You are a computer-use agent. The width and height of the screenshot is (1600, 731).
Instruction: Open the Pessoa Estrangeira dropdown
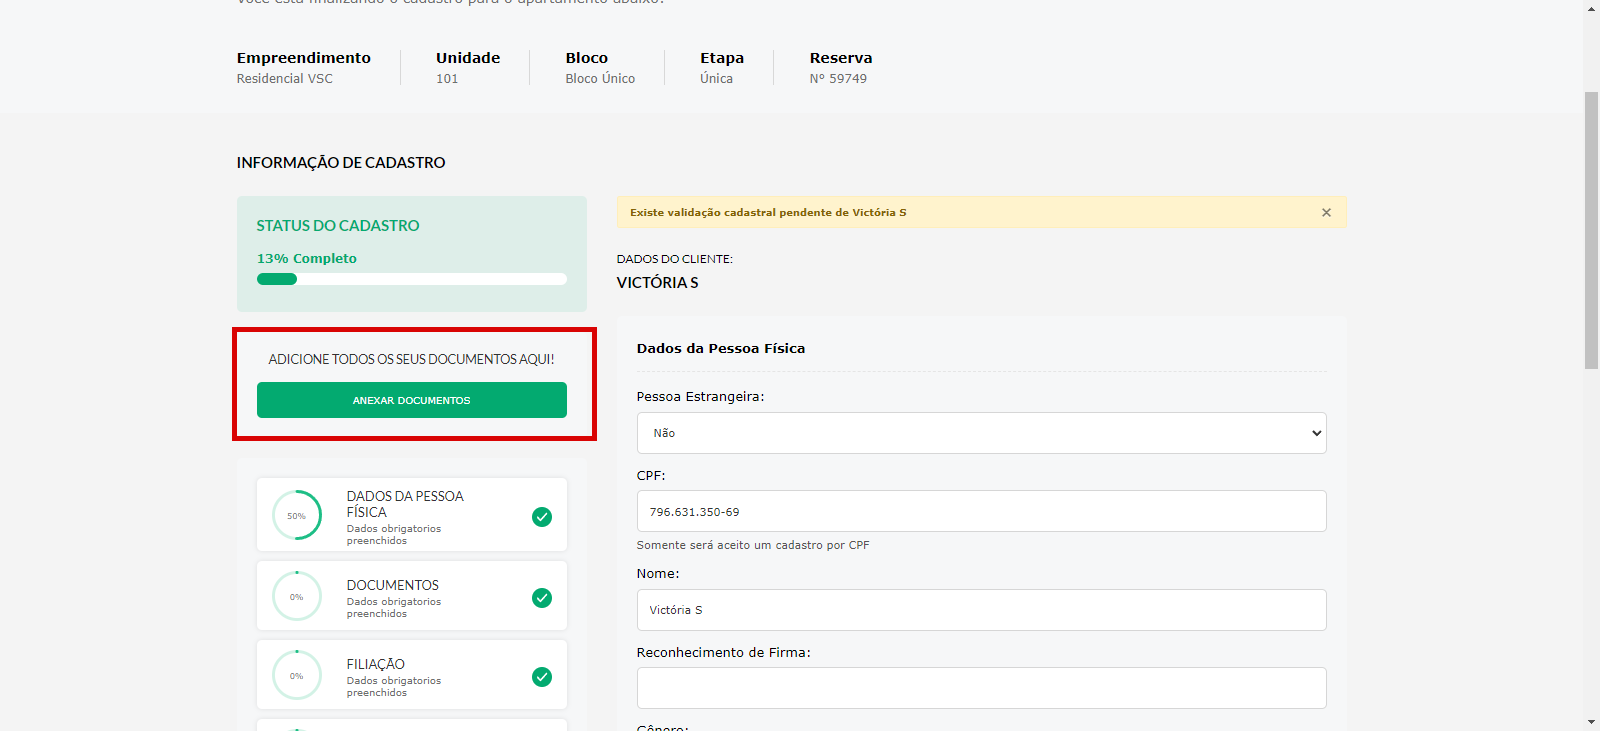point(981,433)
